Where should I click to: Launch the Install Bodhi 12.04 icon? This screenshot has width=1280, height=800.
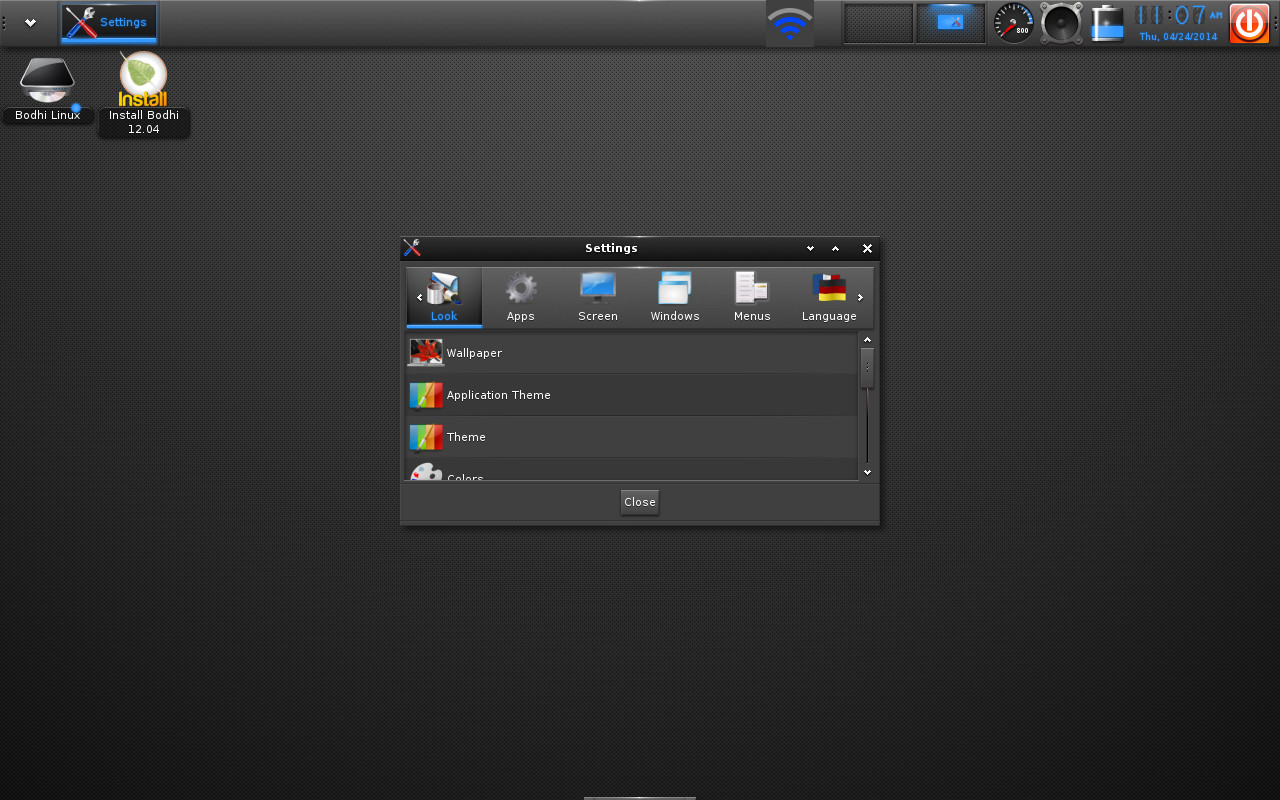click(143, 93)
